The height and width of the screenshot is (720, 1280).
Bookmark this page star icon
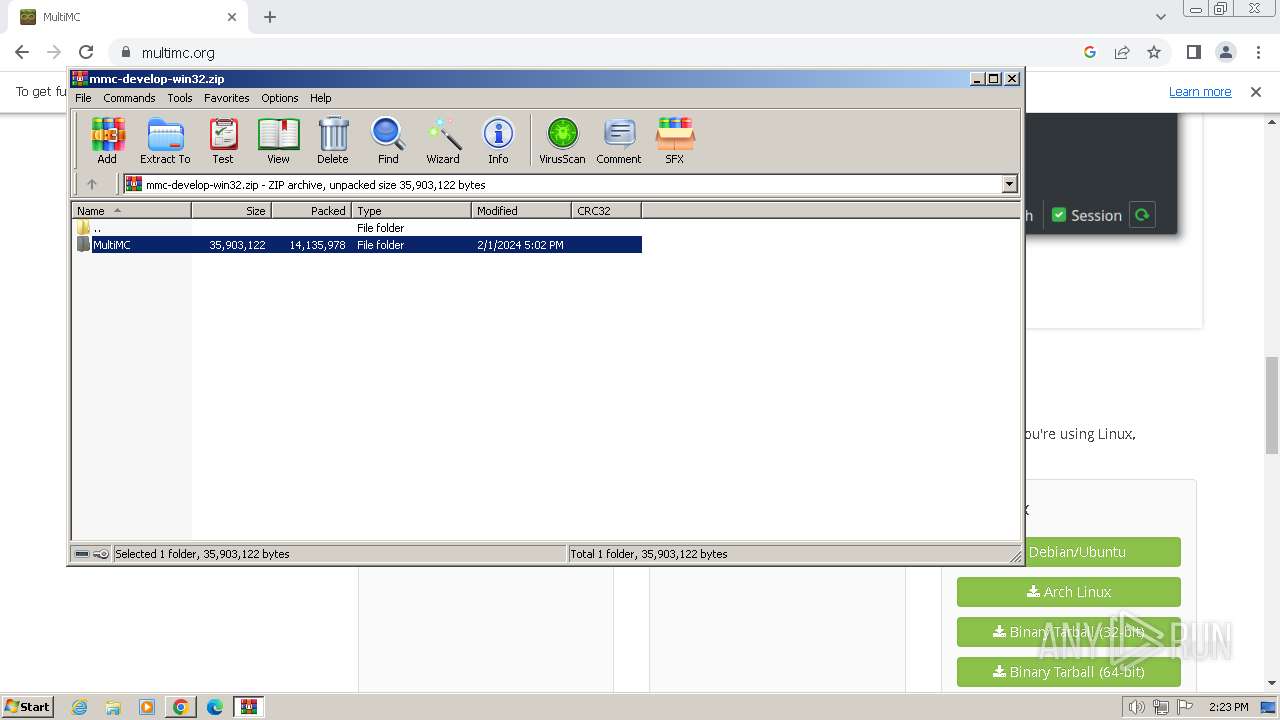point(1154,52)
